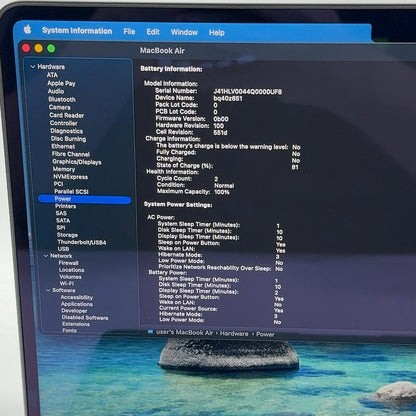Collapse the Software section chevron
Image resolution: width=416 pixels, height=416 pixels.
(x=48, y=290)
